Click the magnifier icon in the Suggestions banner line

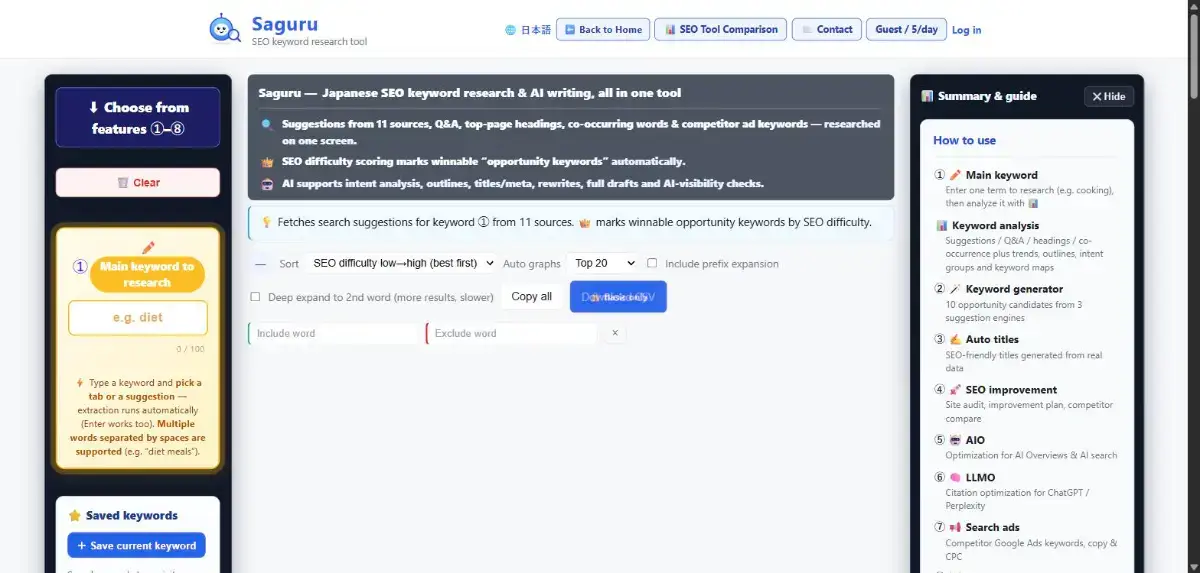tap(267, 125)
